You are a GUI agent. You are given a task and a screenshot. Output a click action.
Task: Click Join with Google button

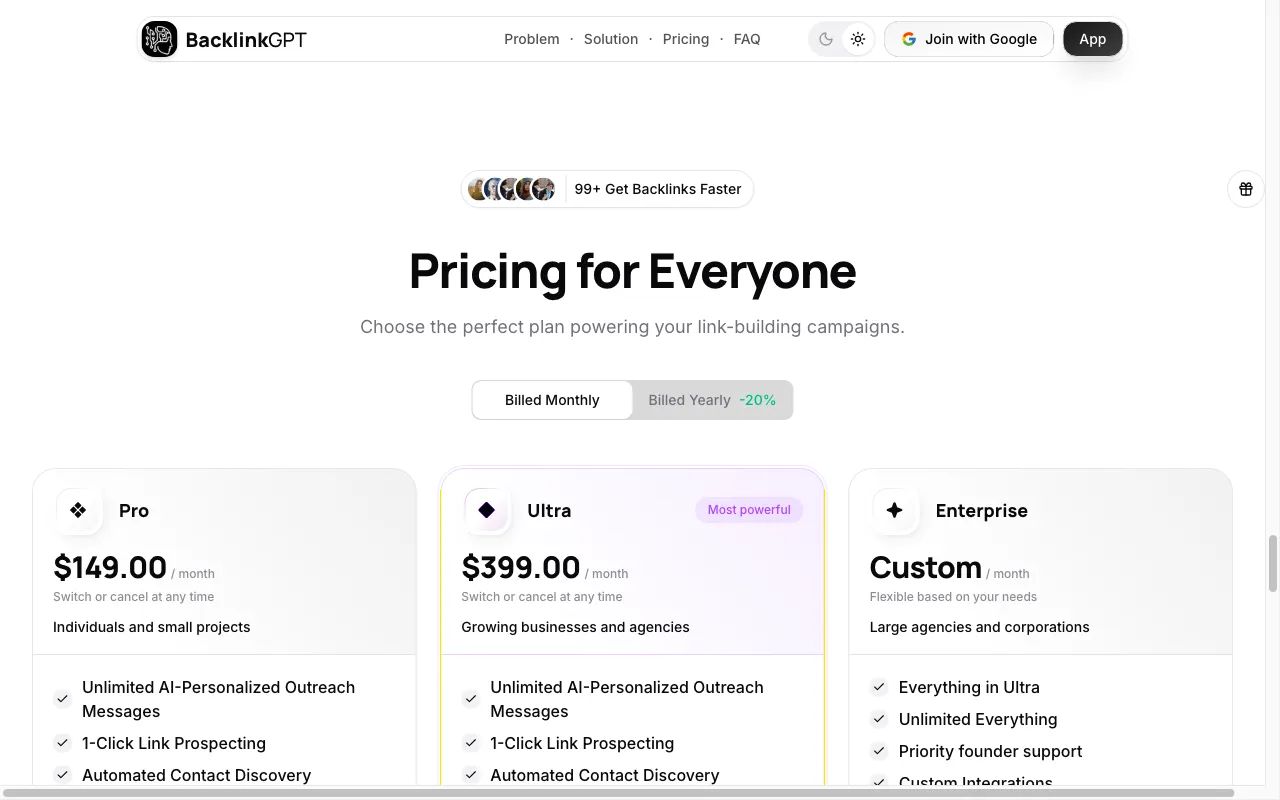[x=969, y=39]
